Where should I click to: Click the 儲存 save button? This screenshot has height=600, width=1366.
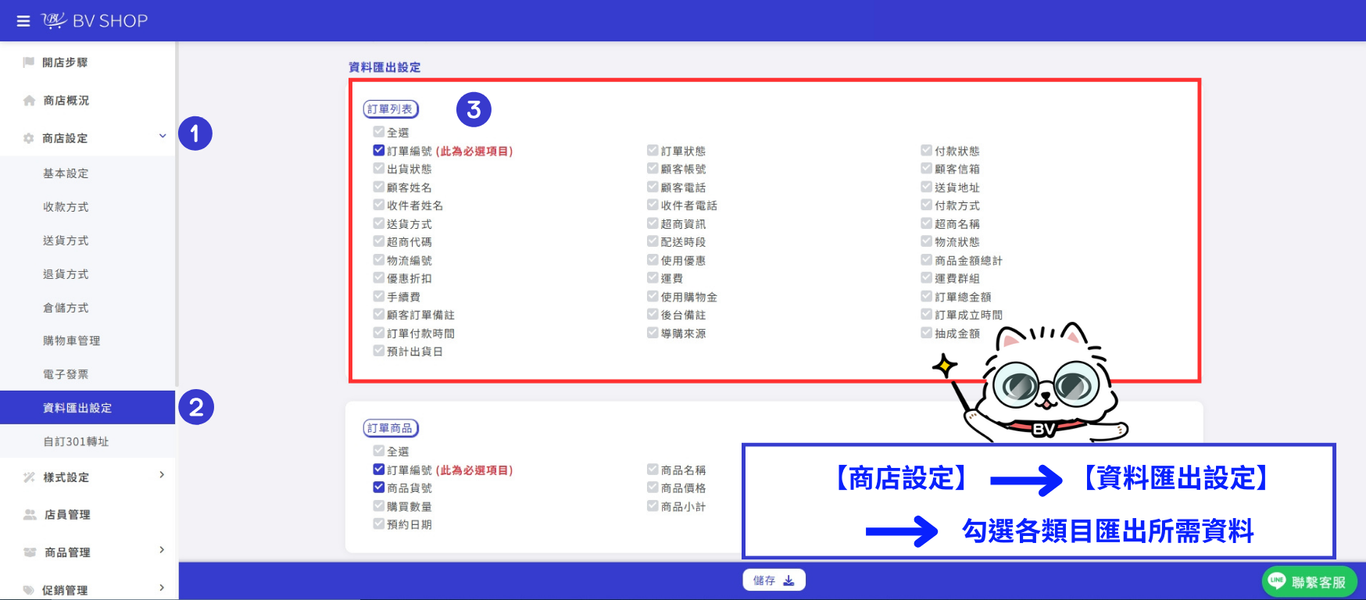(774, 580)
